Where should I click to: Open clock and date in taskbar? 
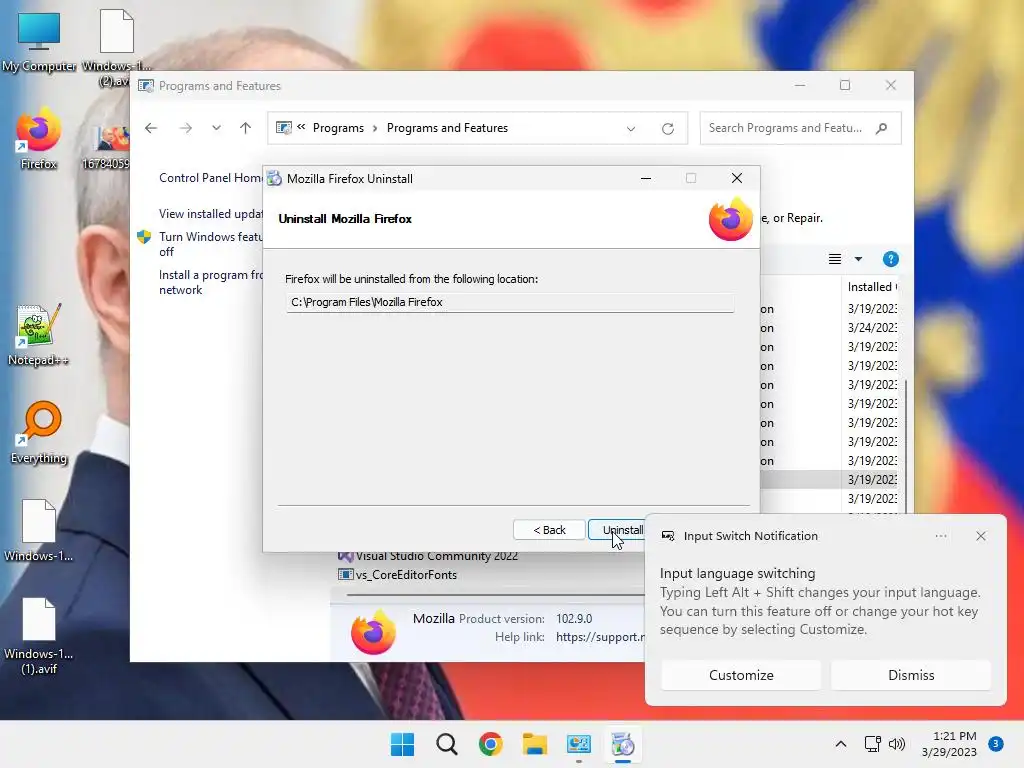click(x=950, y=744)
